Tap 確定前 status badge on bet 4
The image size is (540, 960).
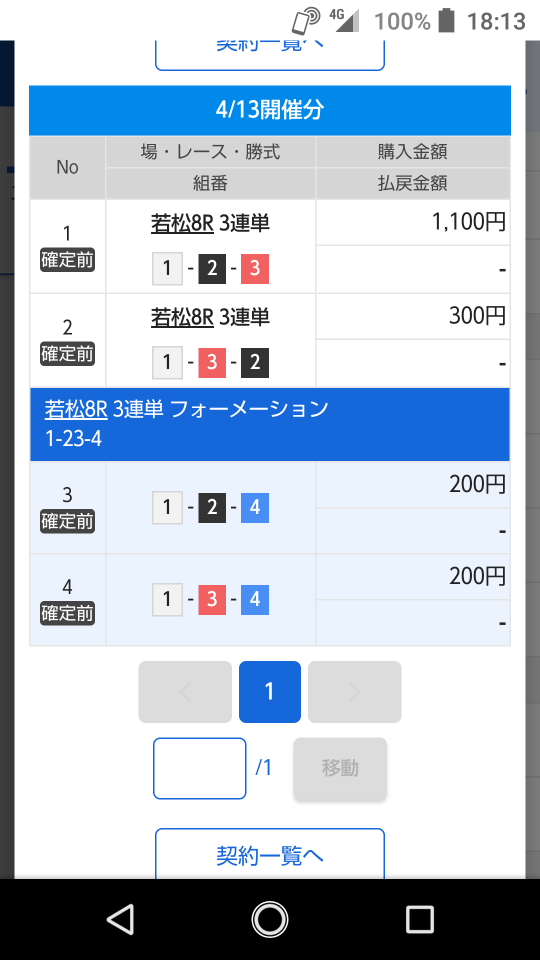(67, 613)
